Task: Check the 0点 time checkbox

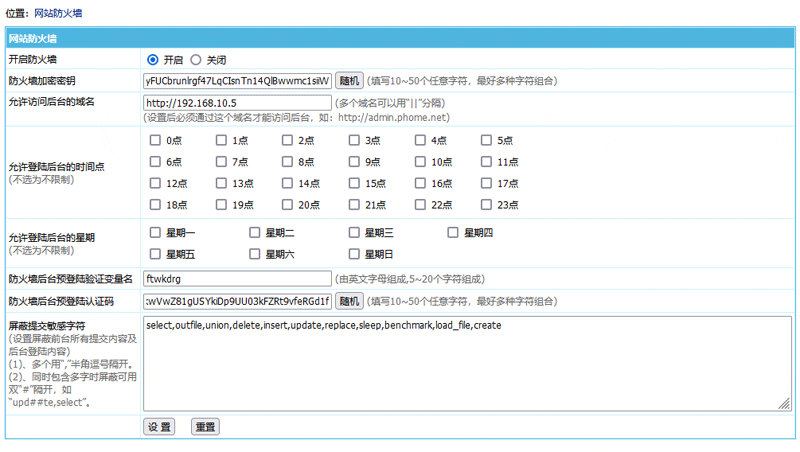Action: 155,140
